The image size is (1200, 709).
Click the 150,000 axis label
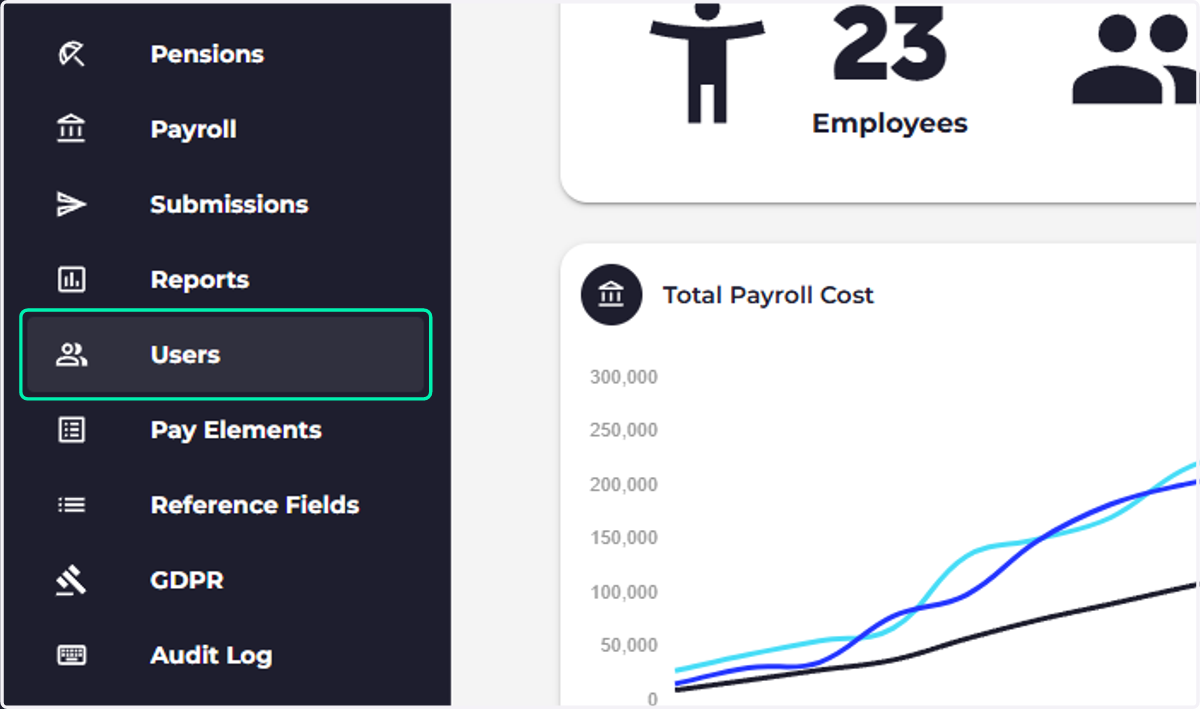click(x=624, y=538)
